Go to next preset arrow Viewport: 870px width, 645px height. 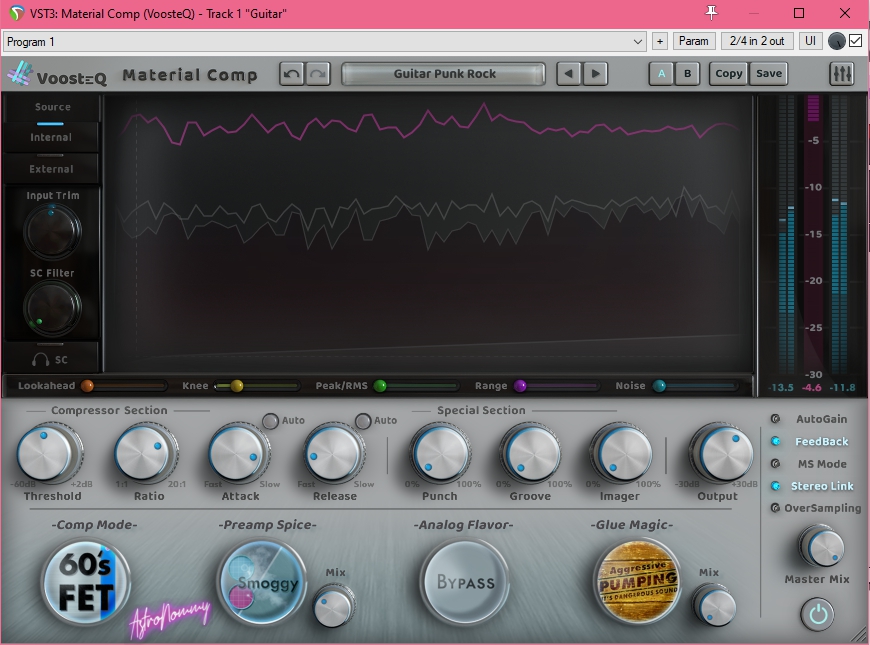(x=595, y=74)
